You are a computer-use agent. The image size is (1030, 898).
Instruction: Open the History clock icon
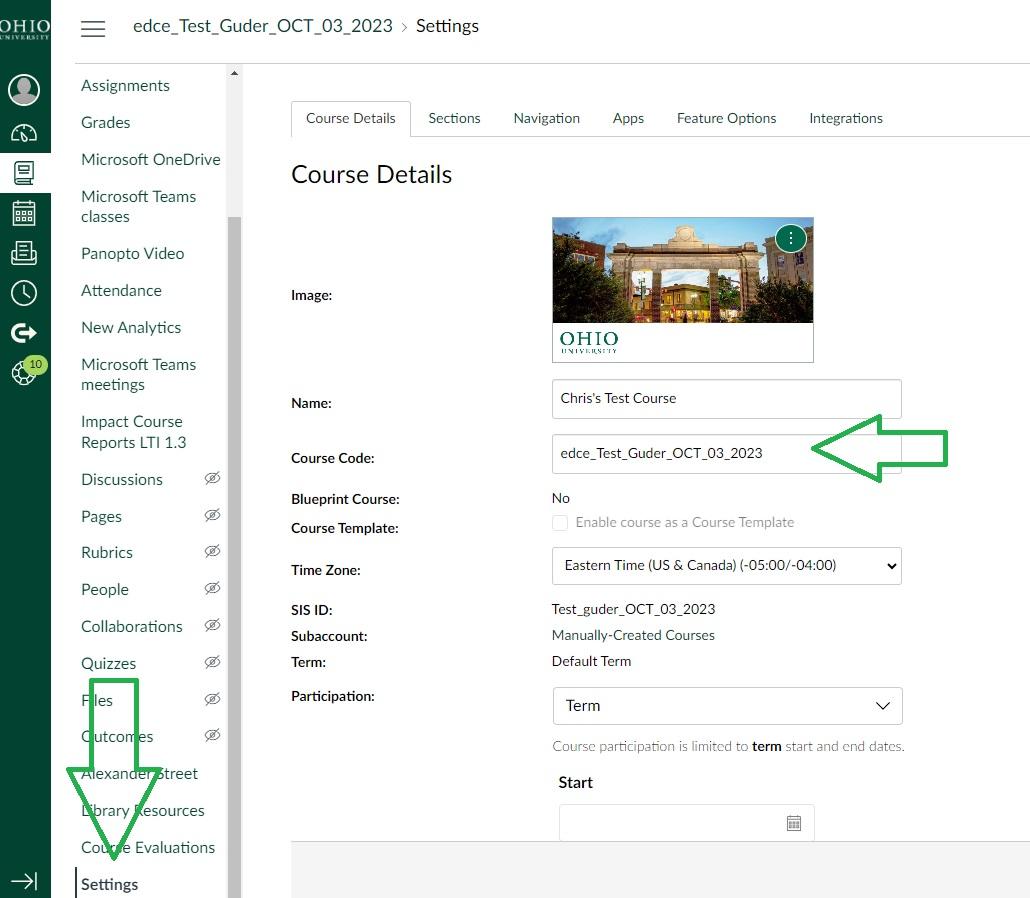(x=24, y=293)
